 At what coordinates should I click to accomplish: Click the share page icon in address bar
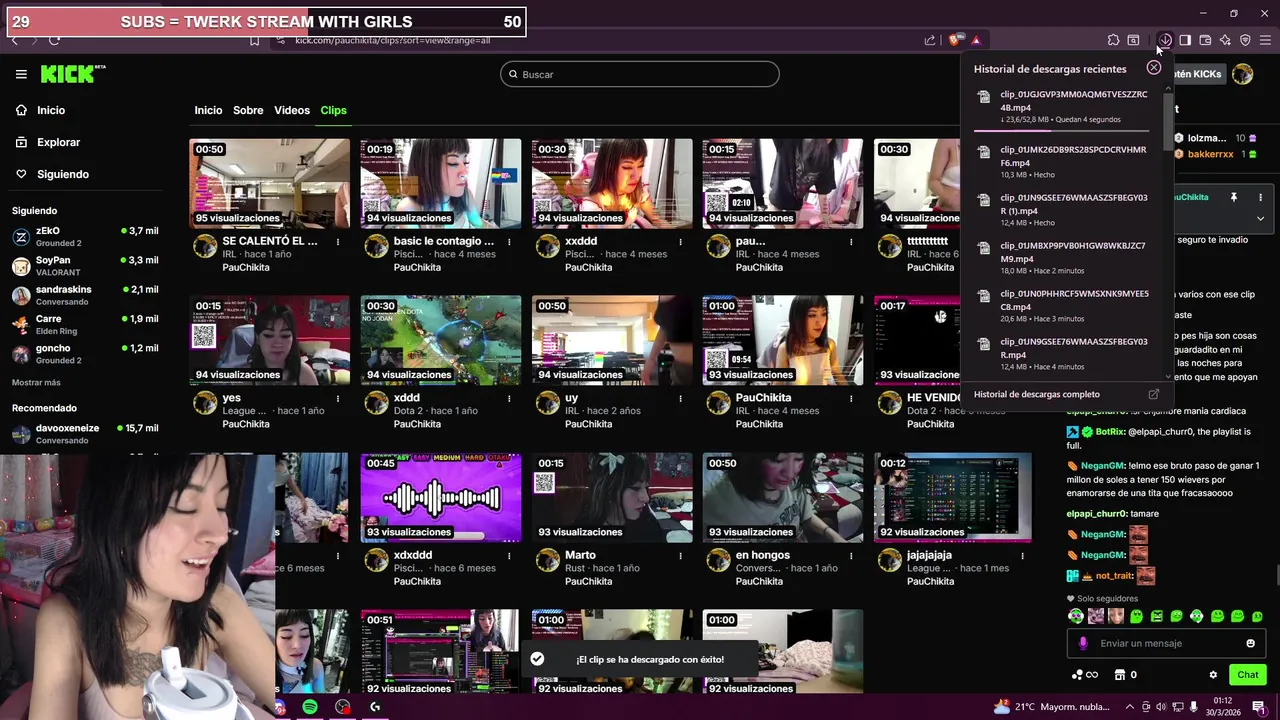pos(930,40)
